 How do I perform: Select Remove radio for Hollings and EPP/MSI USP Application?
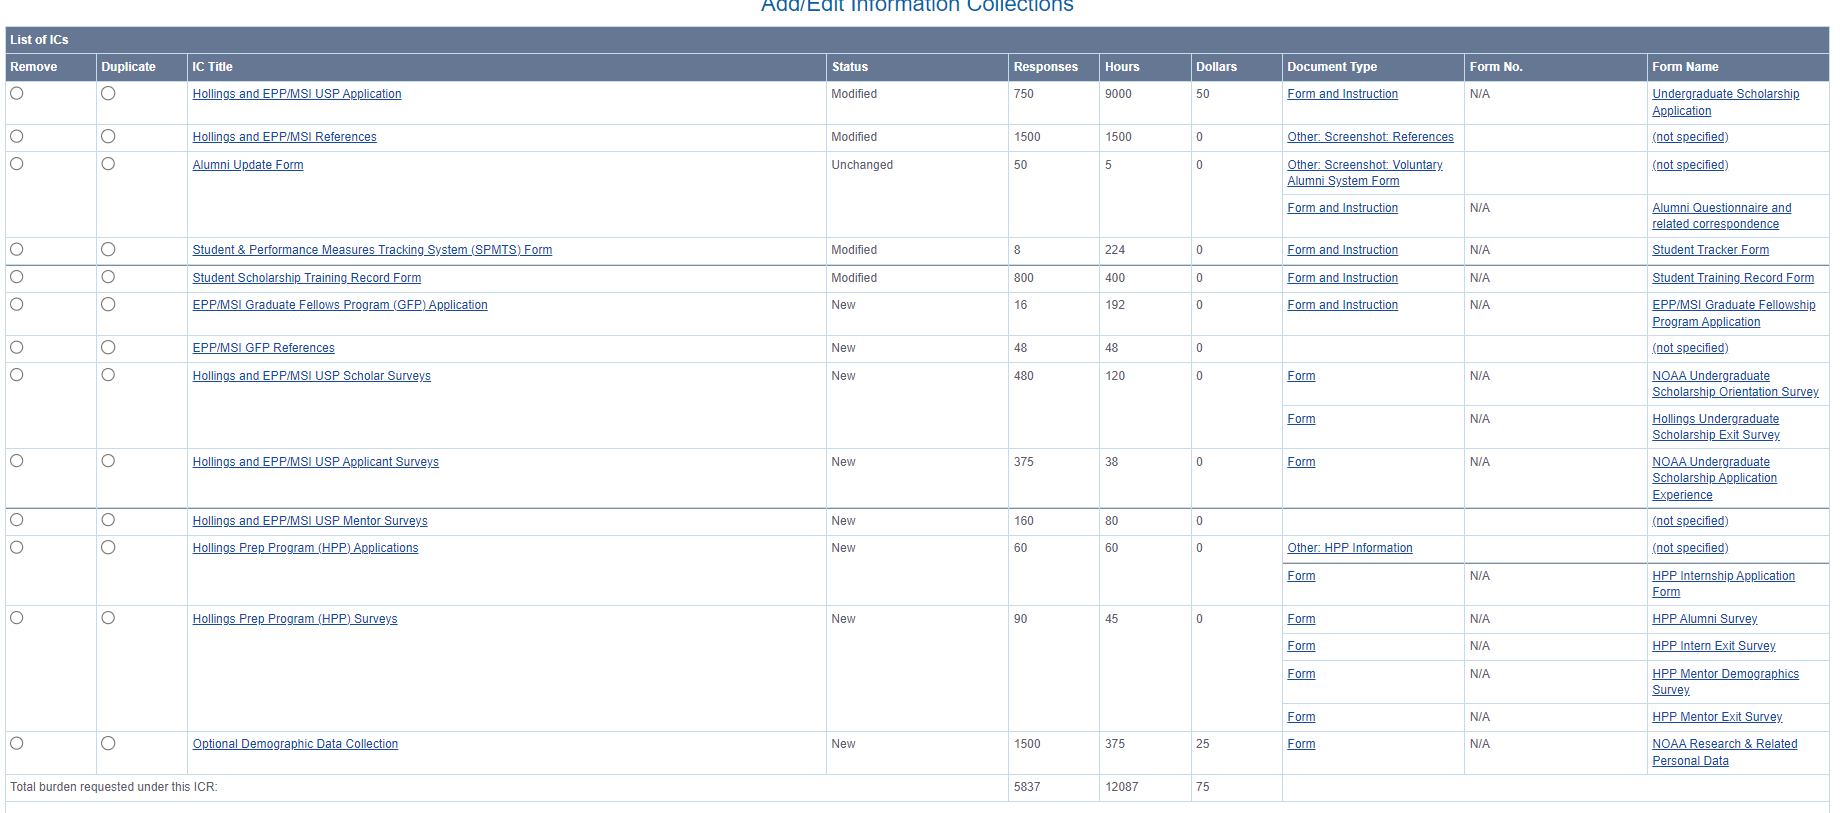click(17, 93)
